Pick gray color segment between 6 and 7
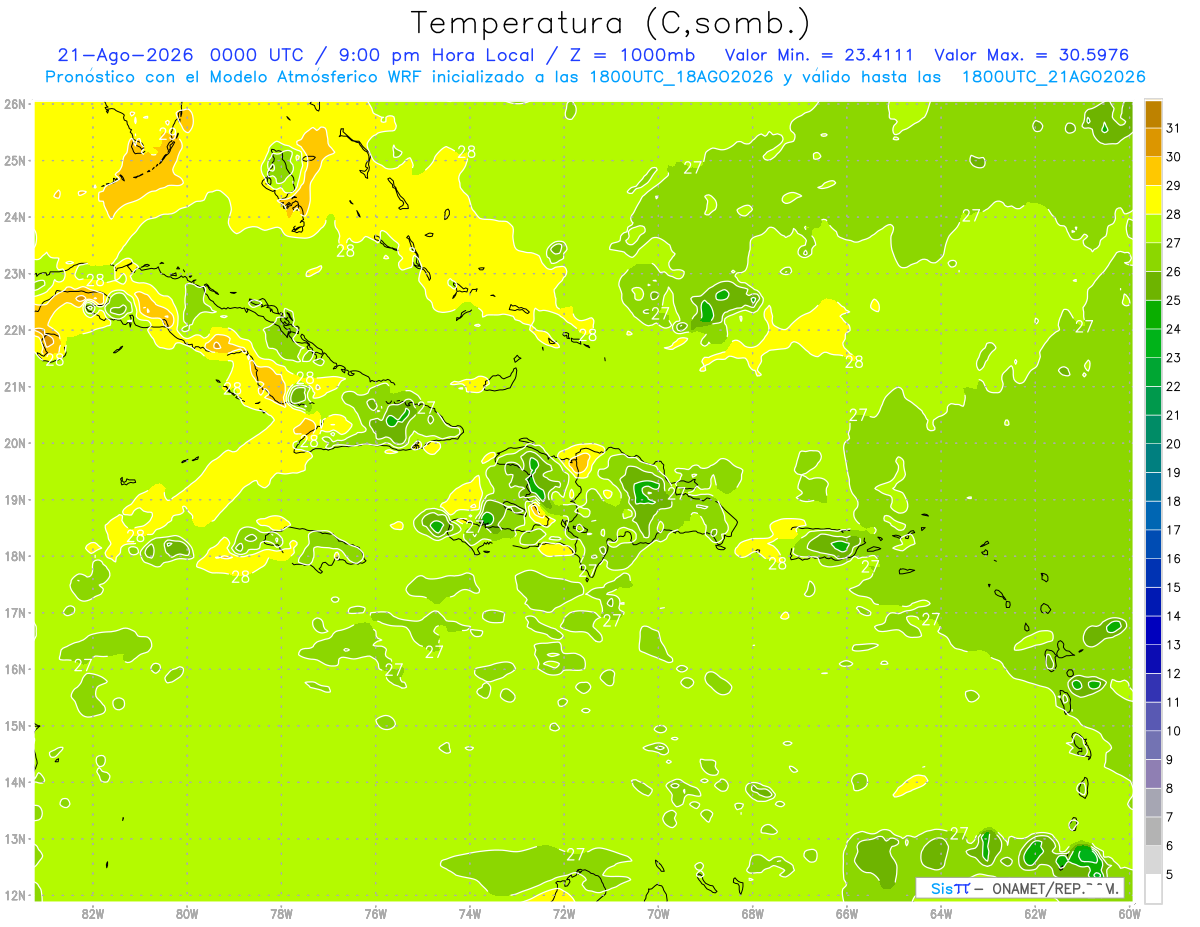This screenshot has width=1200, height=927. pos(1153,831)
